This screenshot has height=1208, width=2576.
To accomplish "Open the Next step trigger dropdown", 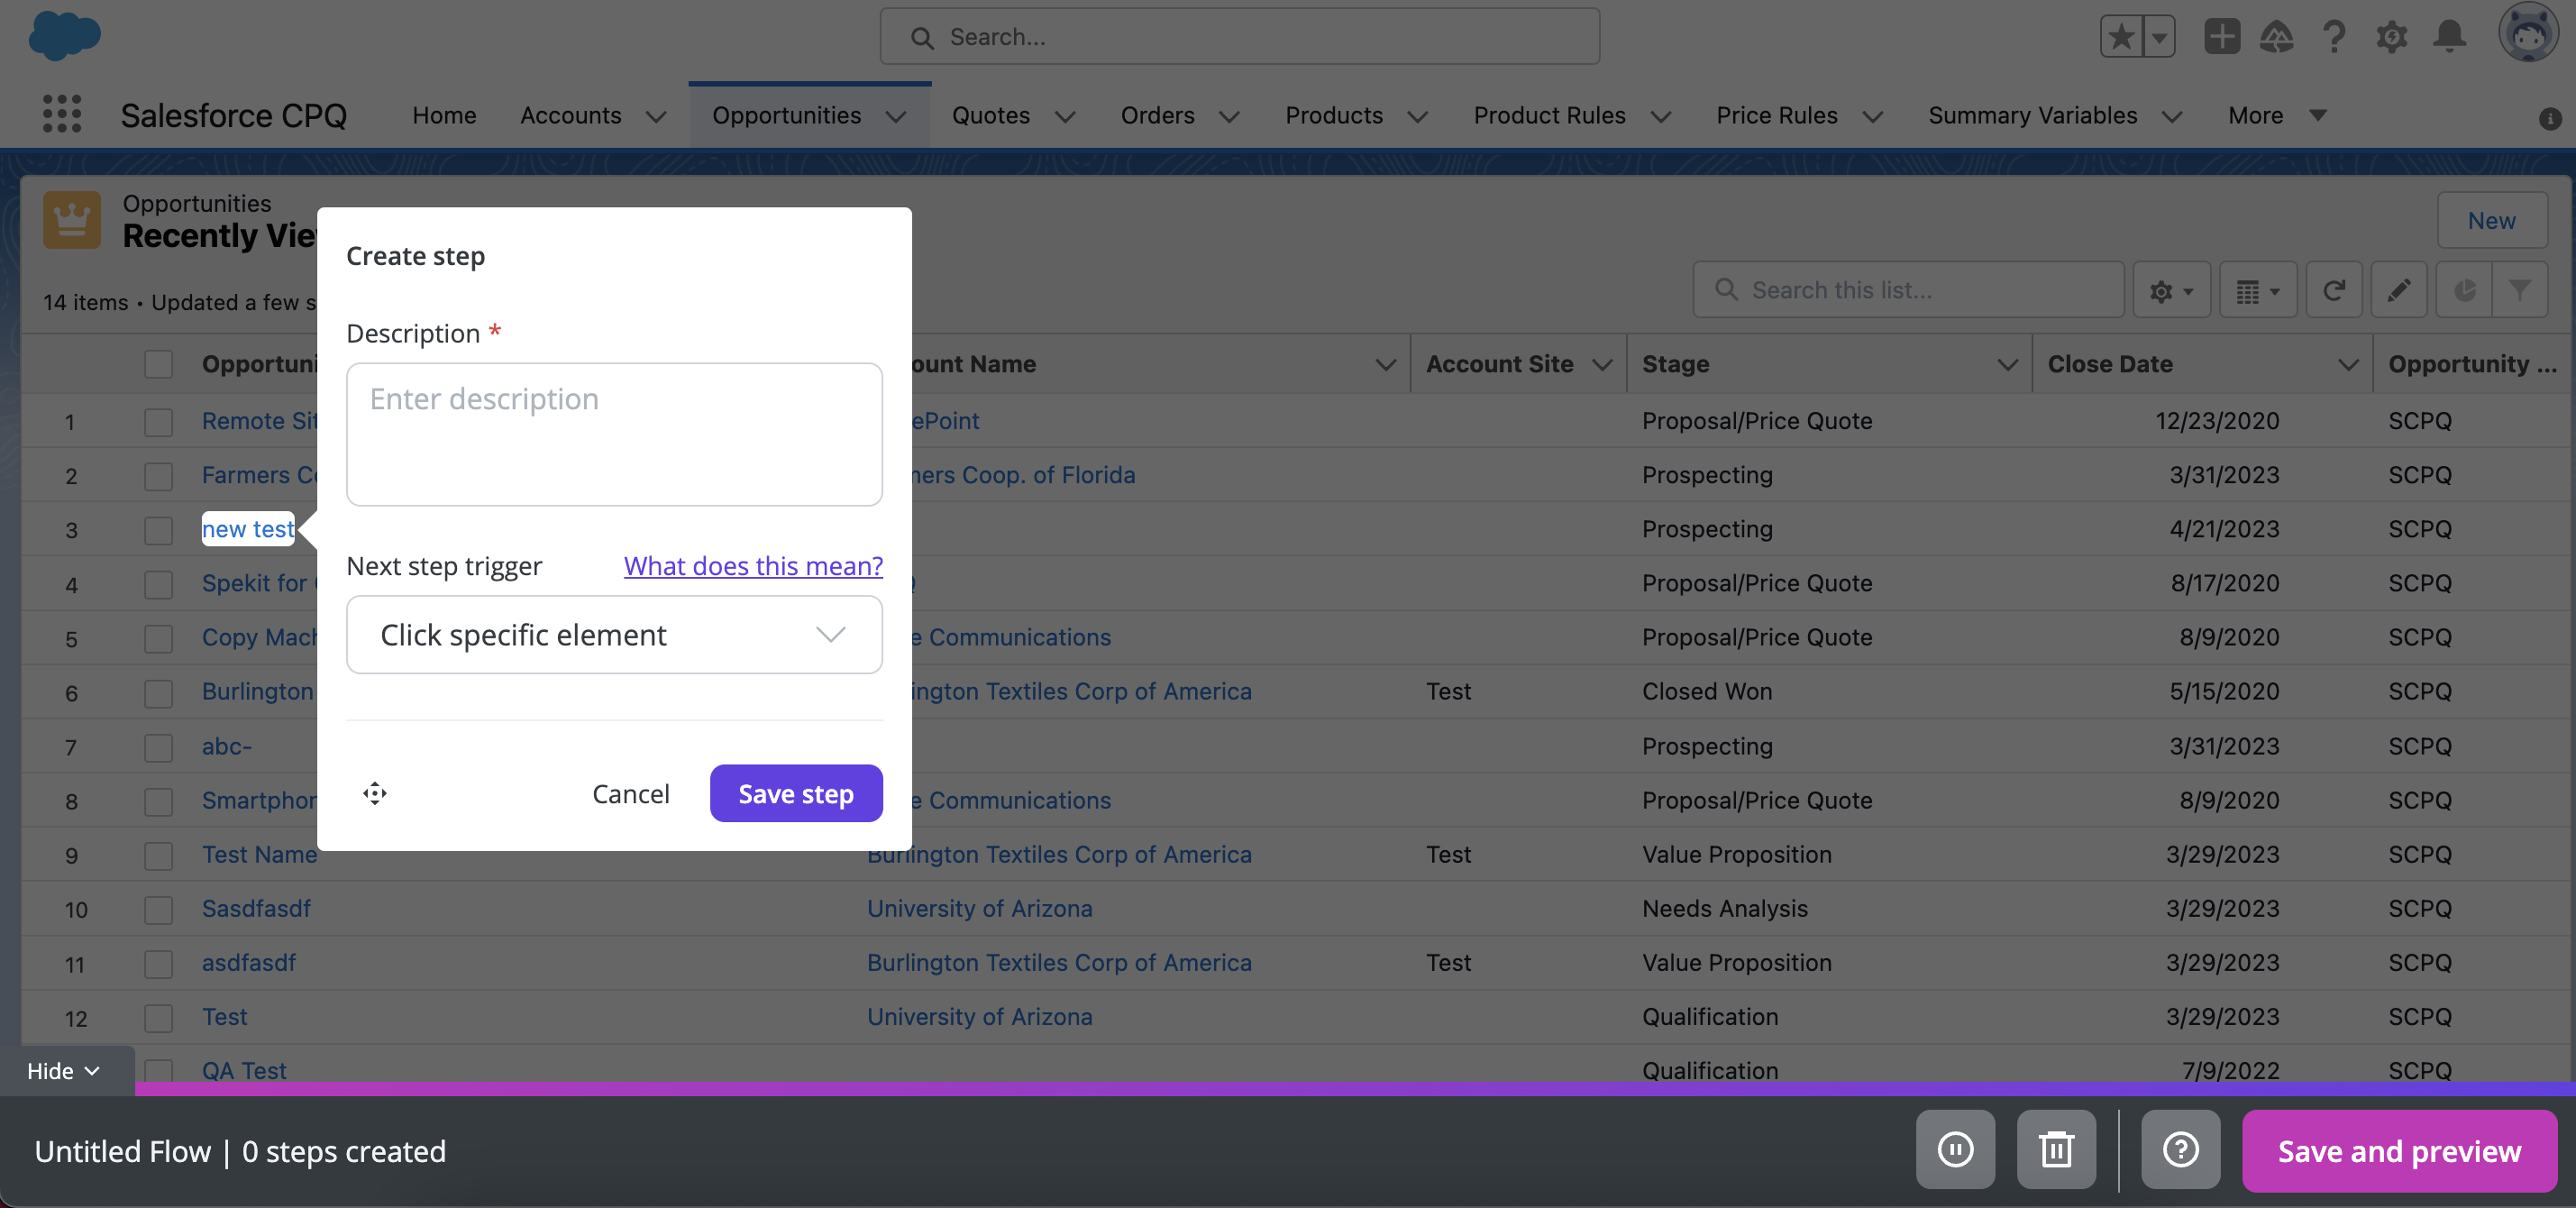I will tap(614, 635).
